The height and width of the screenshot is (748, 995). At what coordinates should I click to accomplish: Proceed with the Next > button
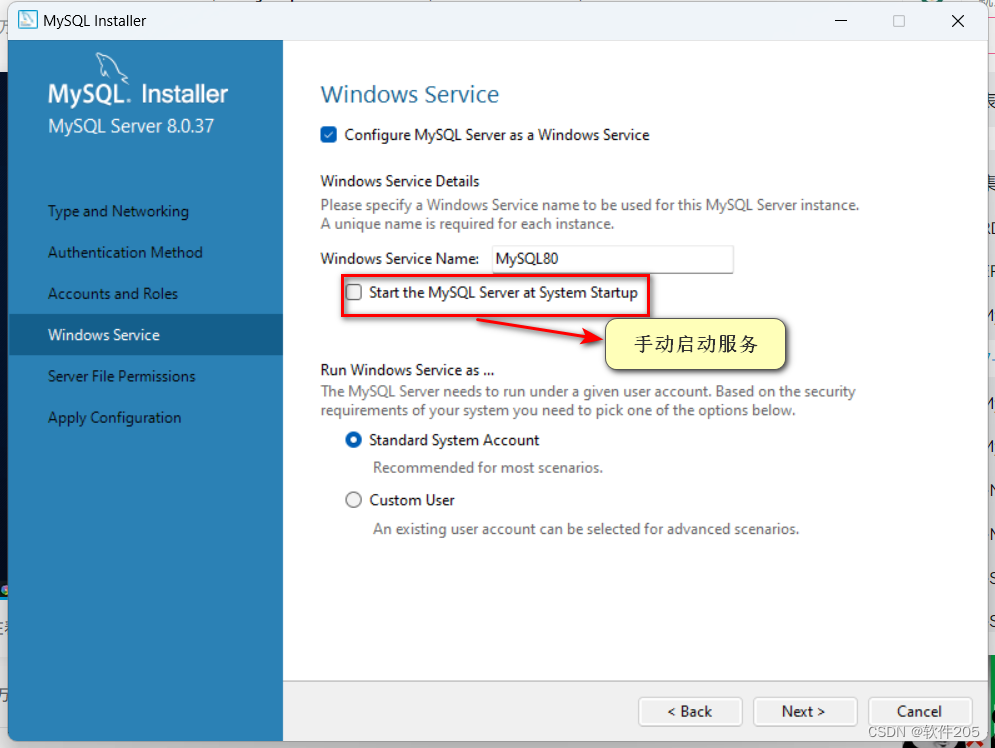click(805, 711)
